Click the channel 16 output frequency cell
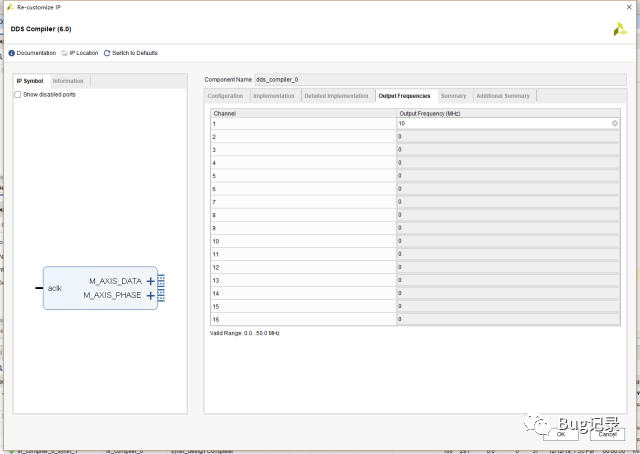The width and height of the screenshot is (640, 454). [508, 319]
